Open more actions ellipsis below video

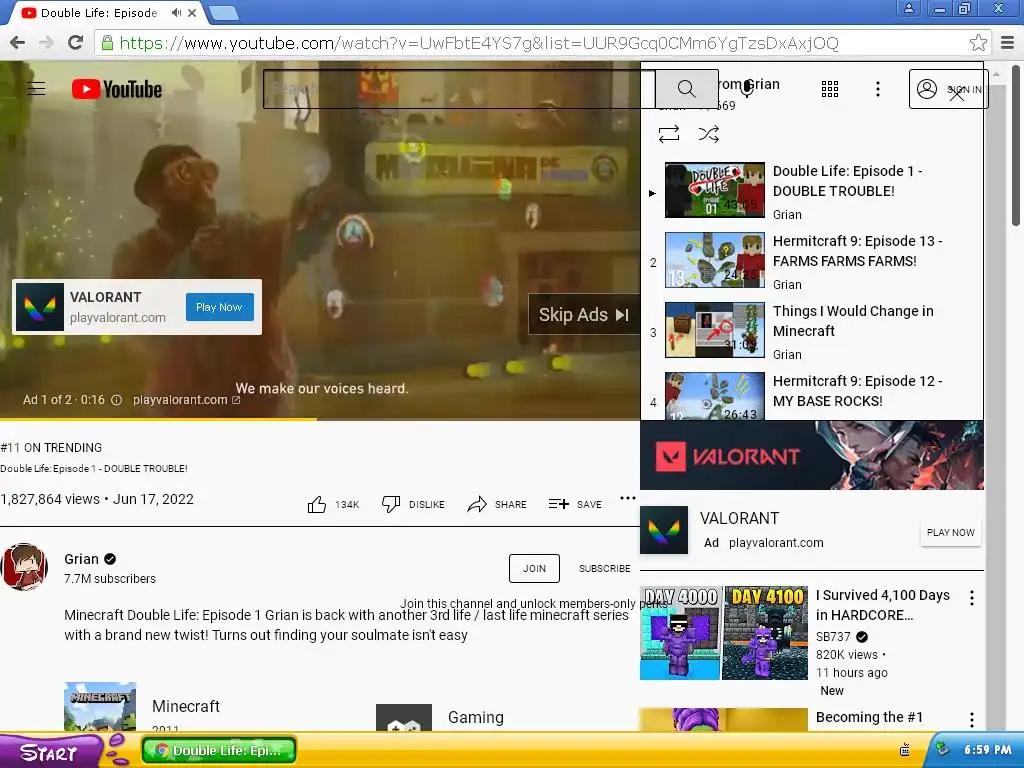pos(628,498)
